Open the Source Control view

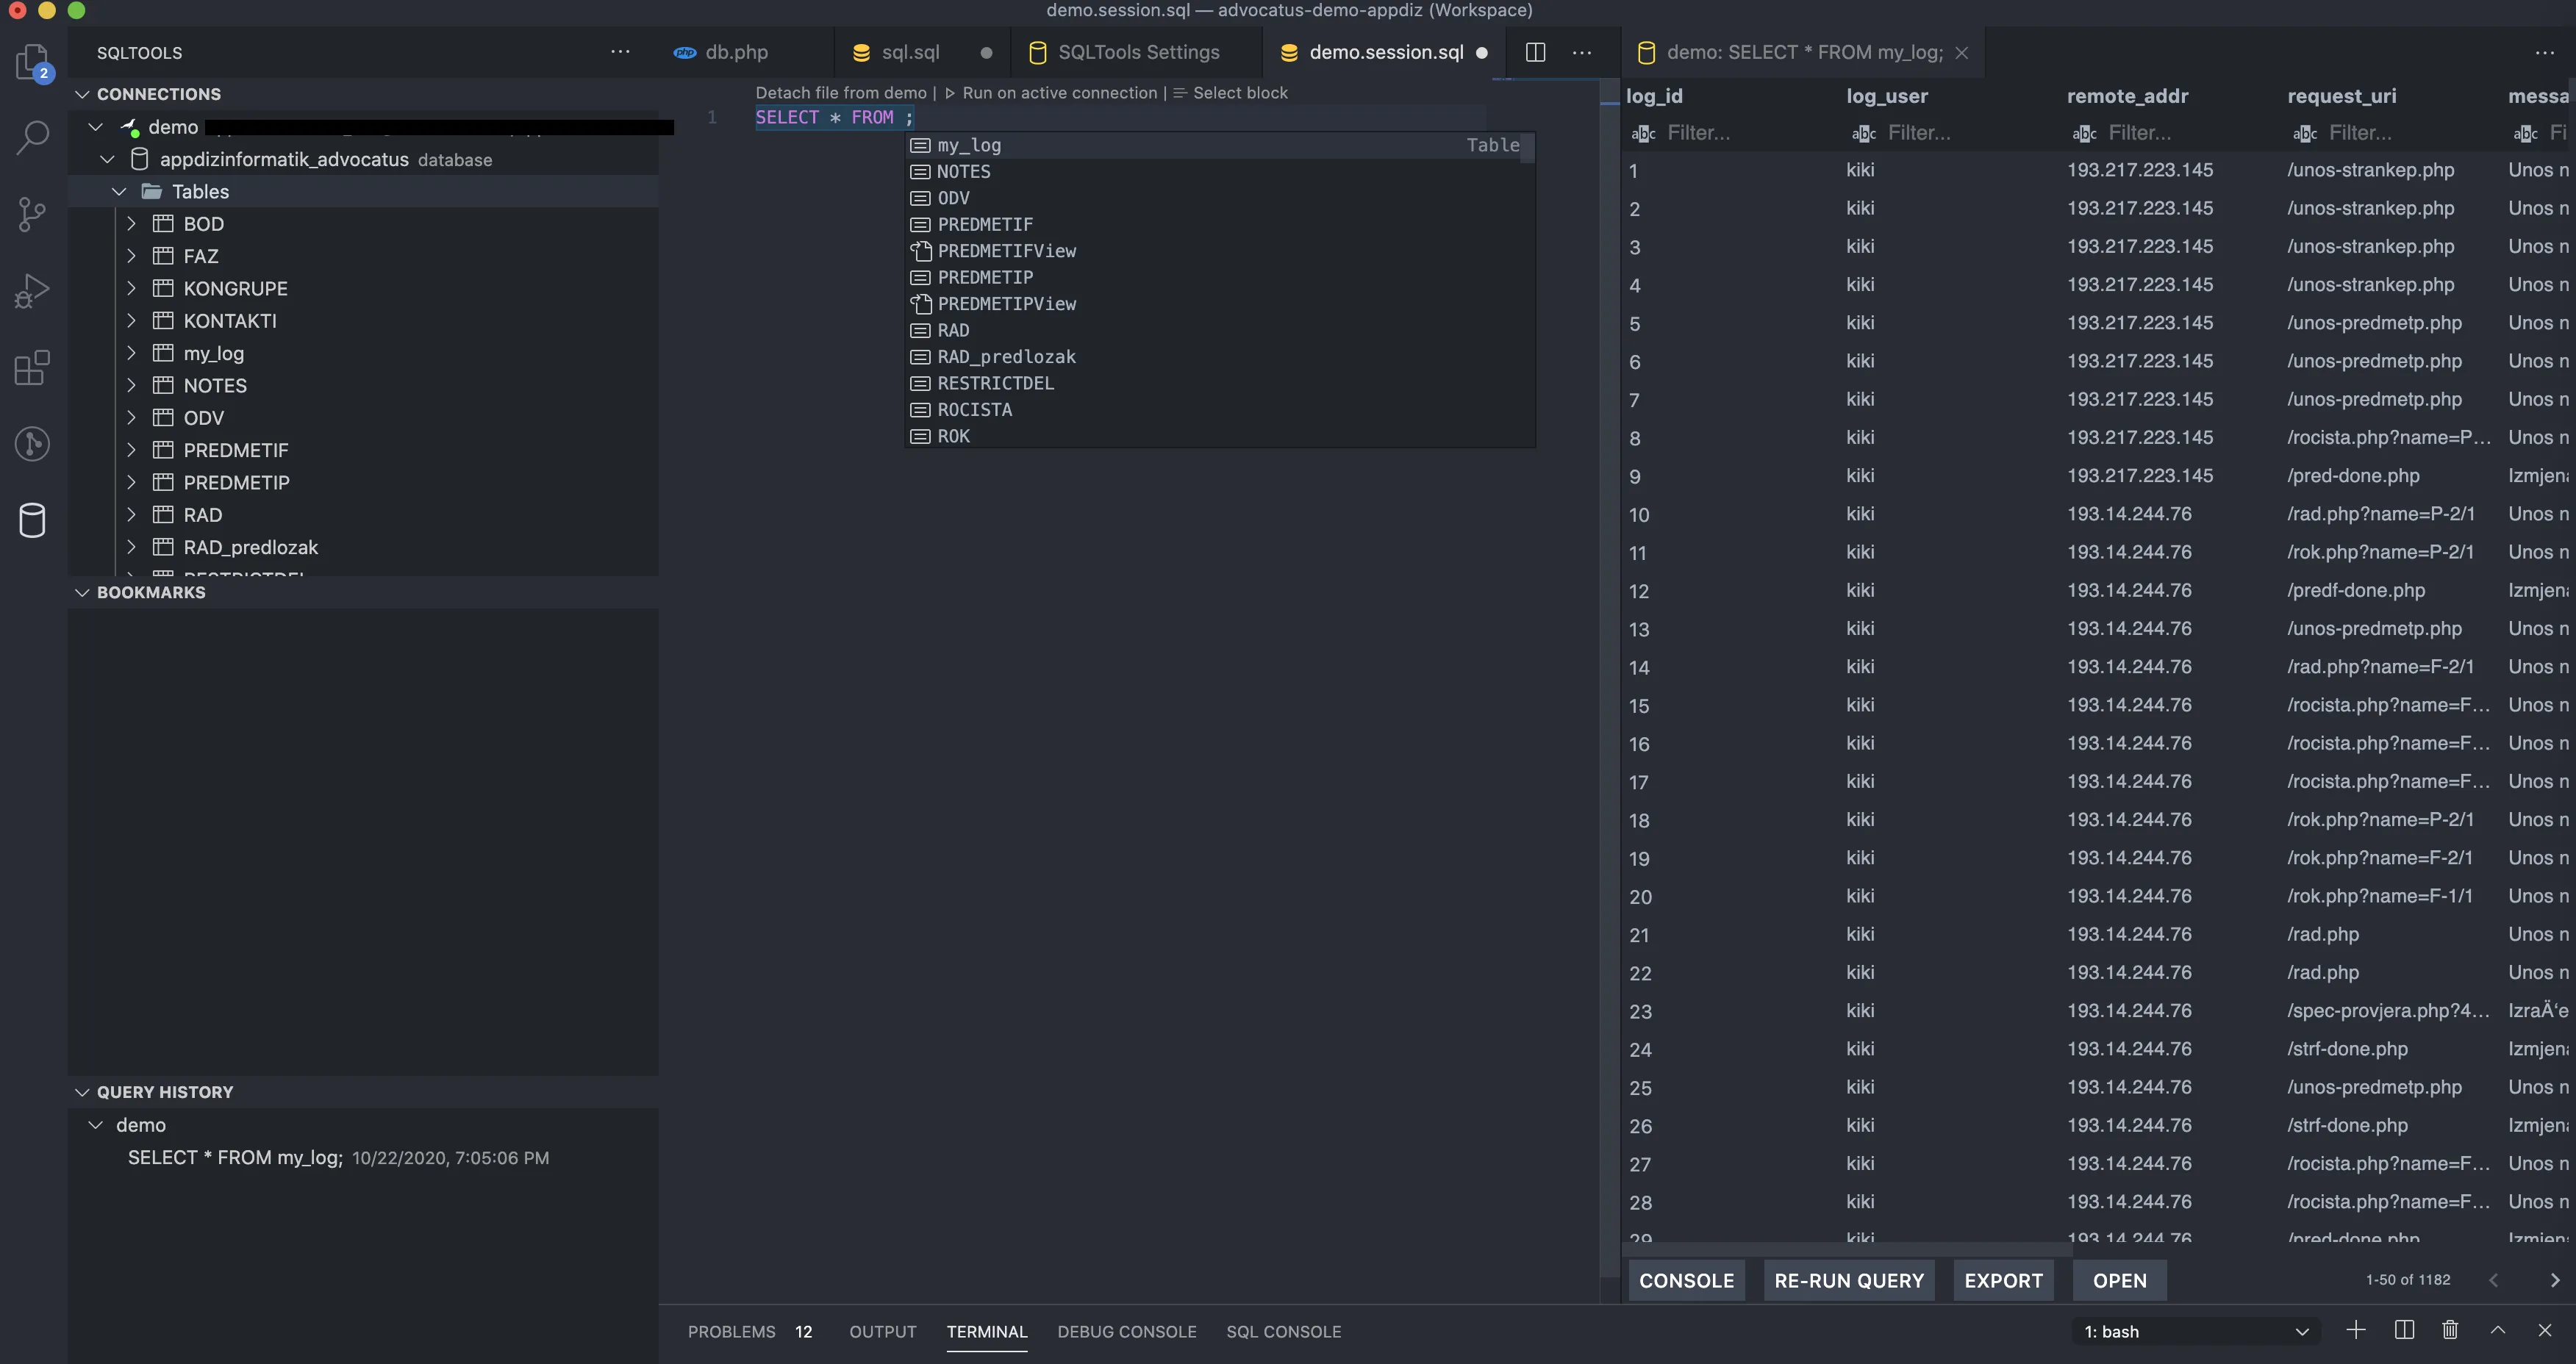click(x=32, y=214)
